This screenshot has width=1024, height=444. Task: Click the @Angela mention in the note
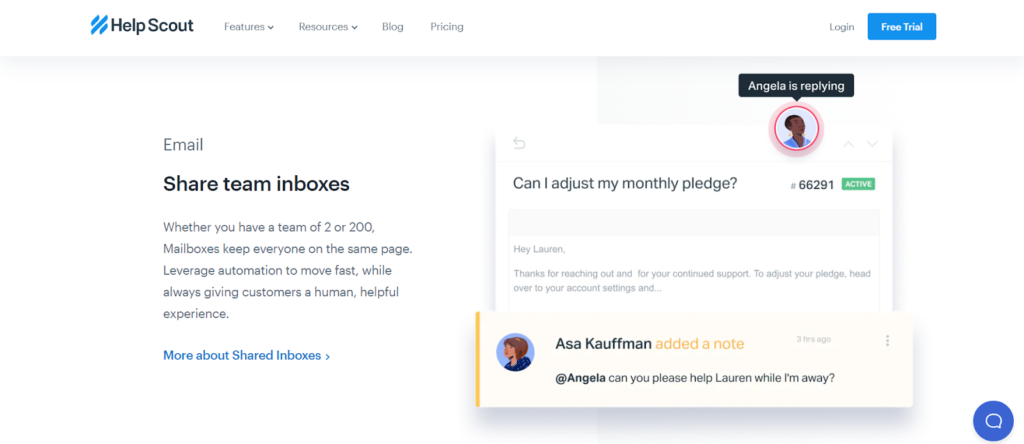(579, 377)
